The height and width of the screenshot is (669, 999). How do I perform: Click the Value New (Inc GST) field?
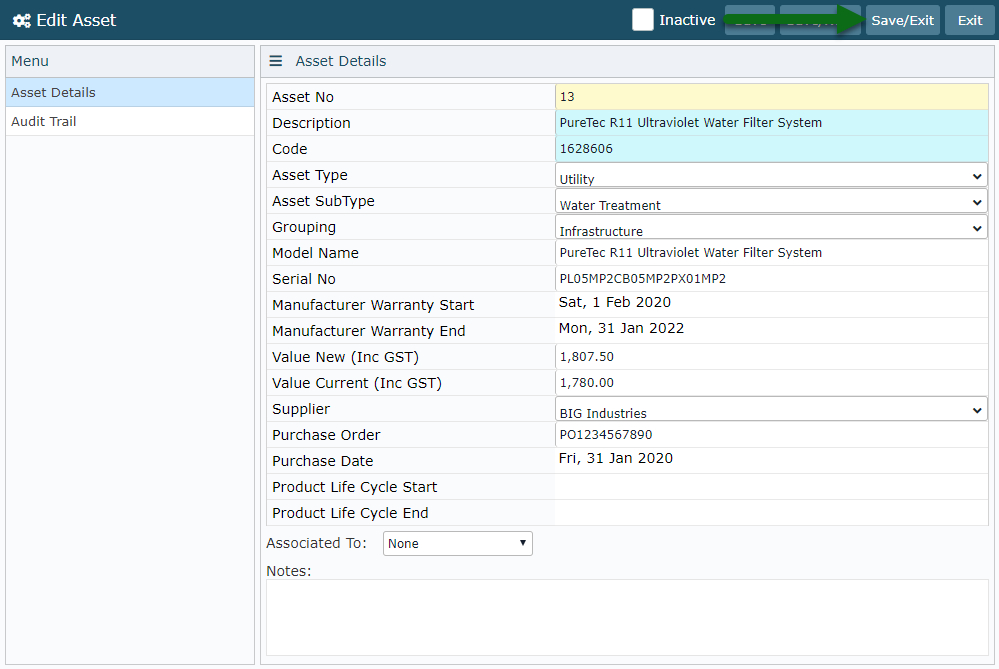(x=772, y=357)
